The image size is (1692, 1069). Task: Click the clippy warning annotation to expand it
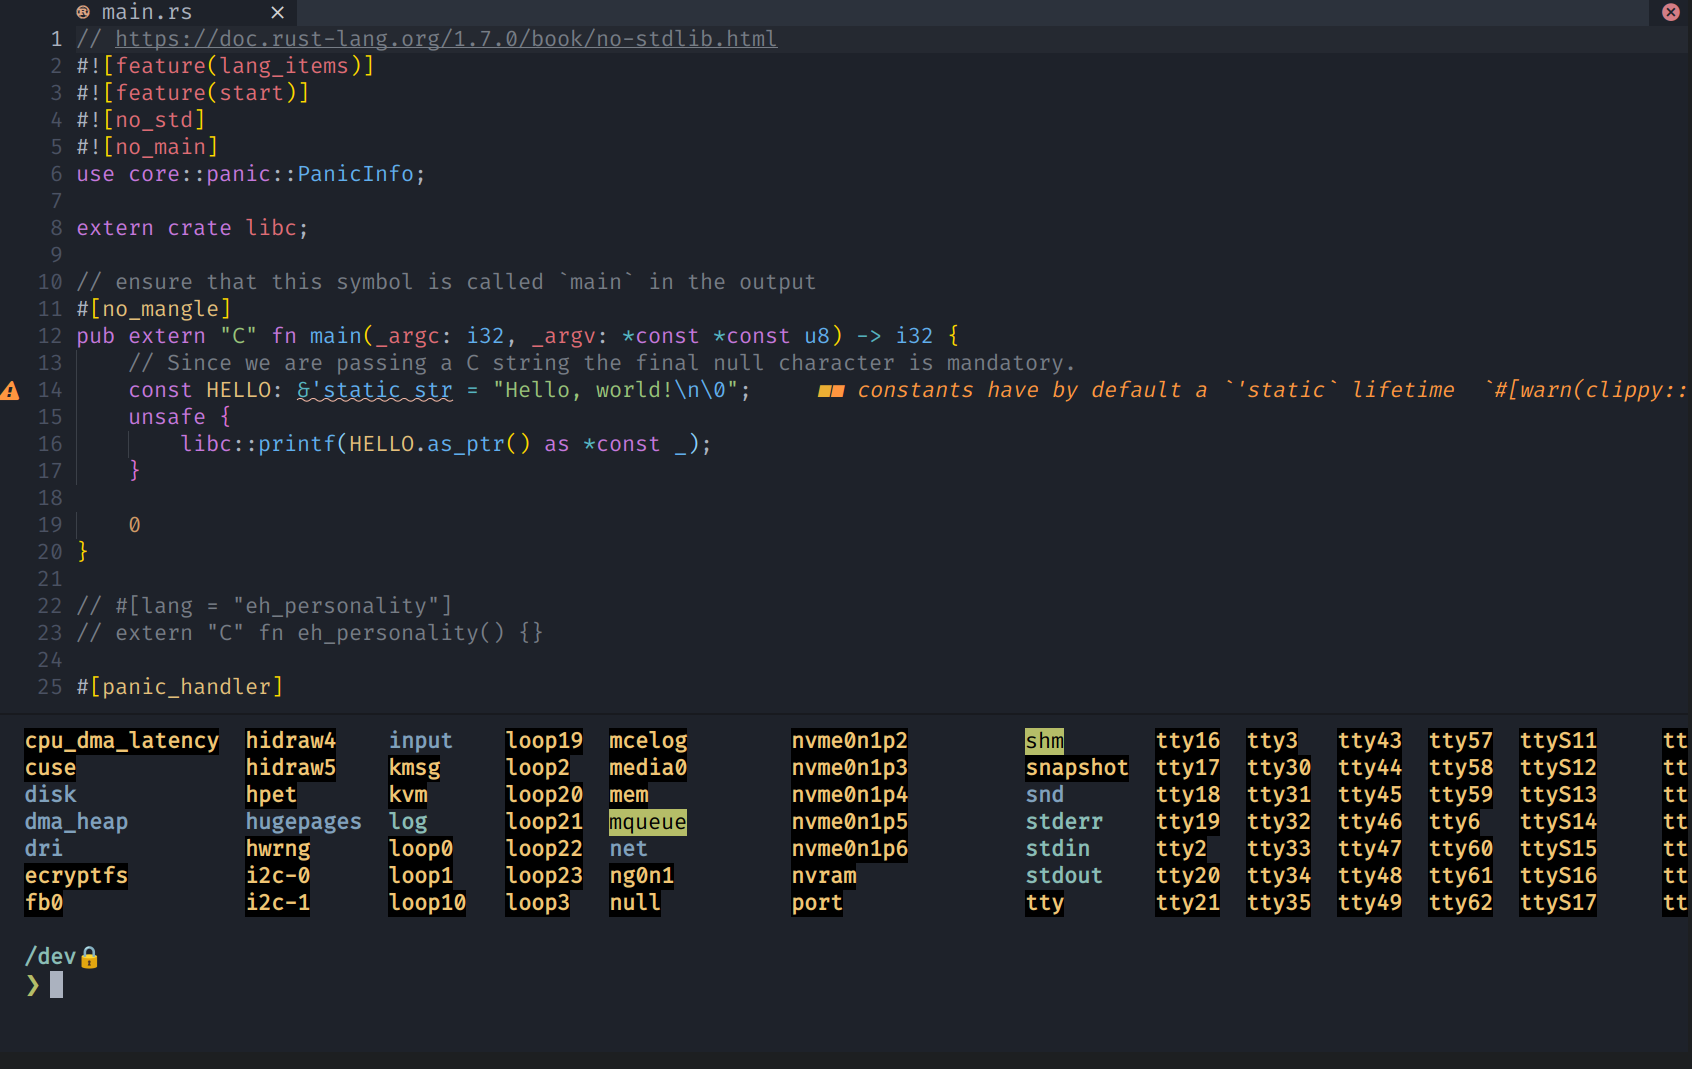1150,390
